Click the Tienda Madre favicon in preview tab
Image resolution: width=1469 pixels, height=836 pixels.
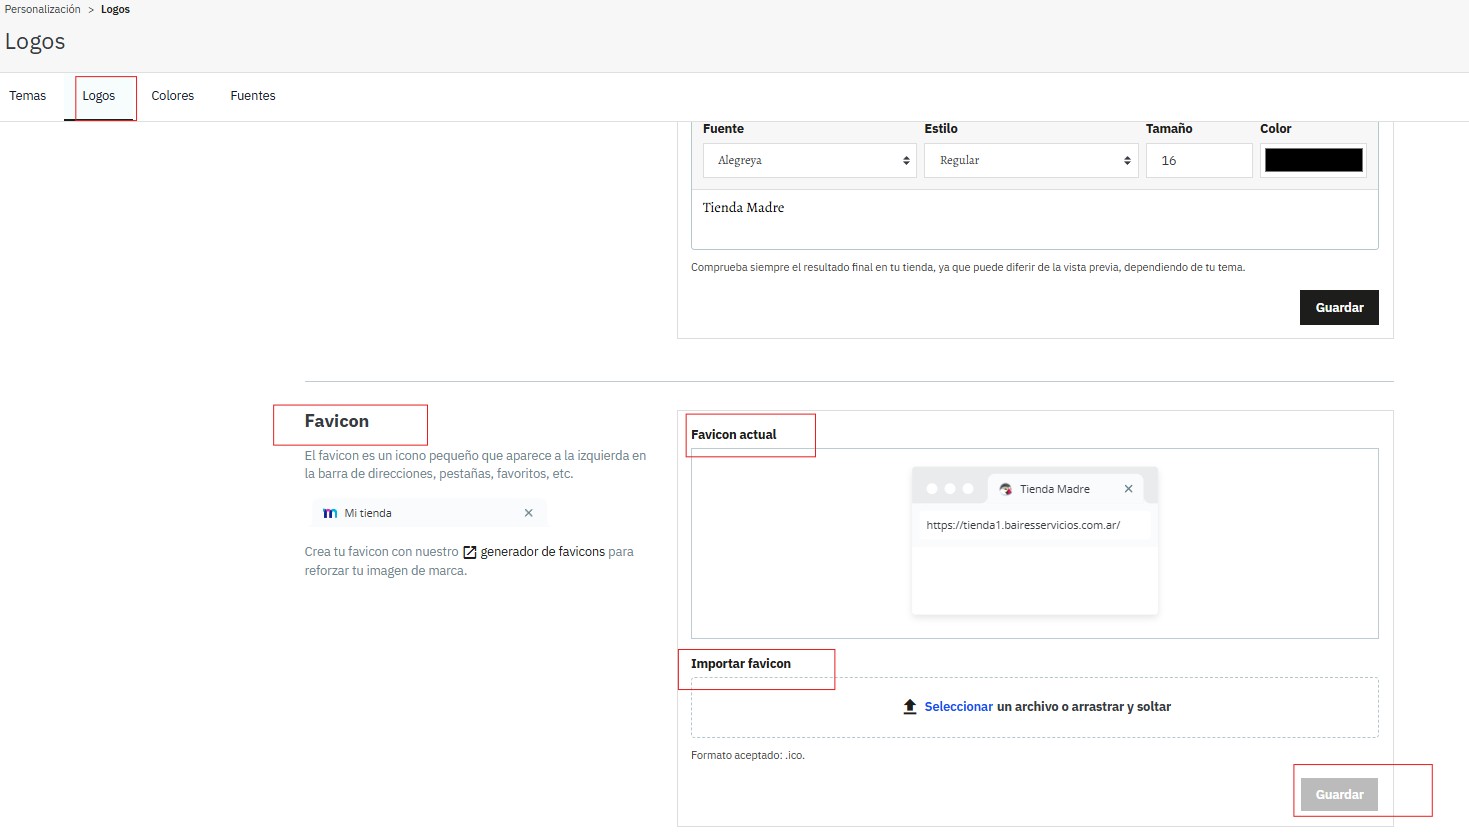(x=1005, y=489)
